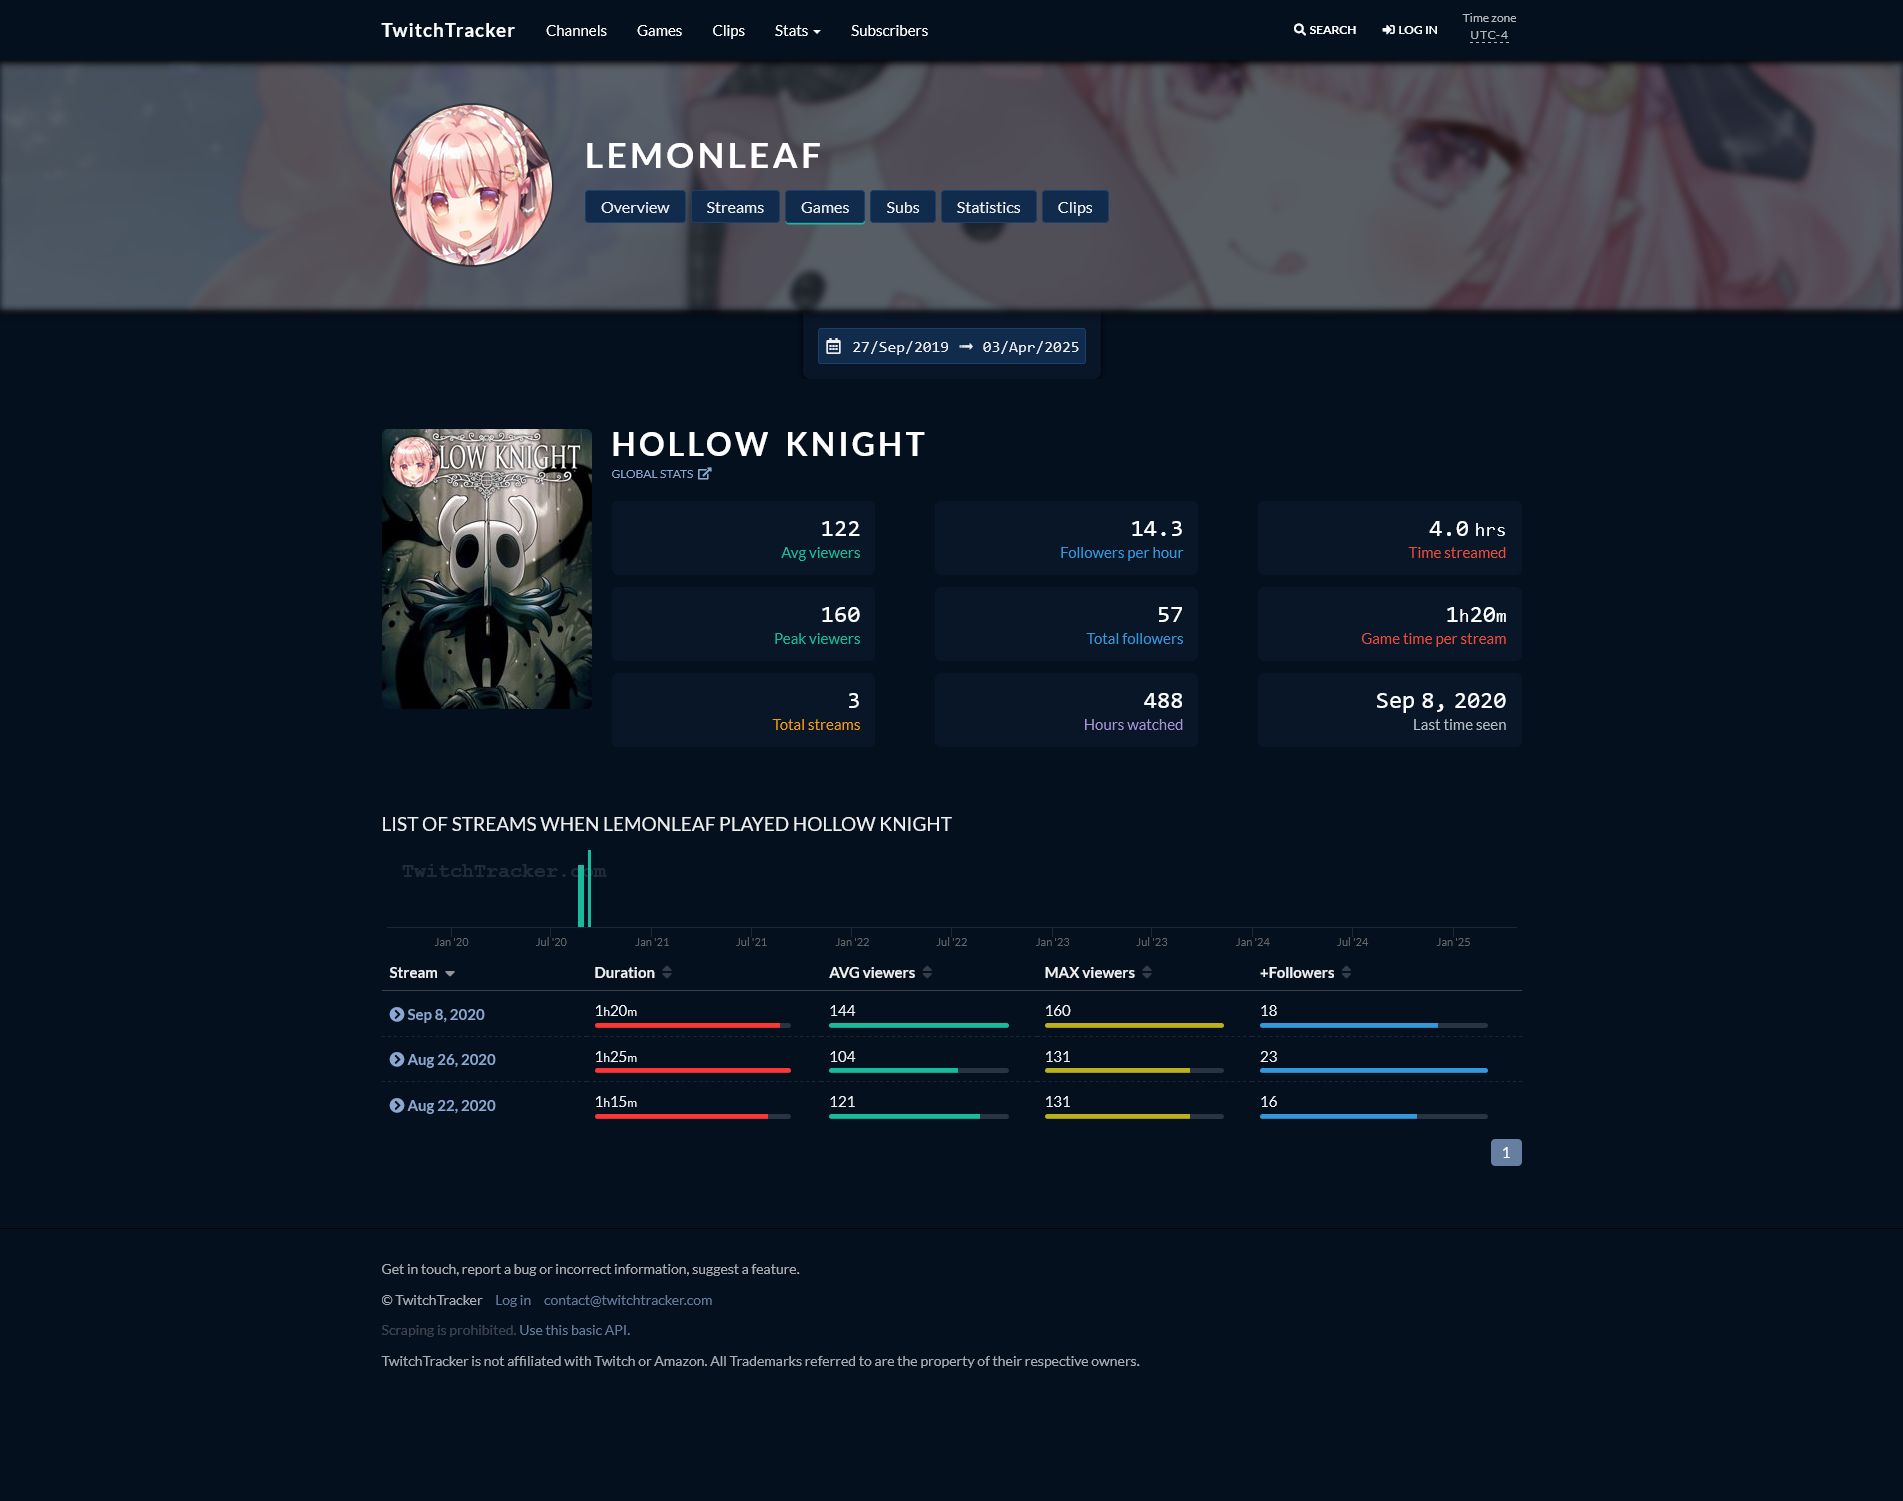
Task: Click the Lemonleaf profile avatar
Action: [471, 185]
